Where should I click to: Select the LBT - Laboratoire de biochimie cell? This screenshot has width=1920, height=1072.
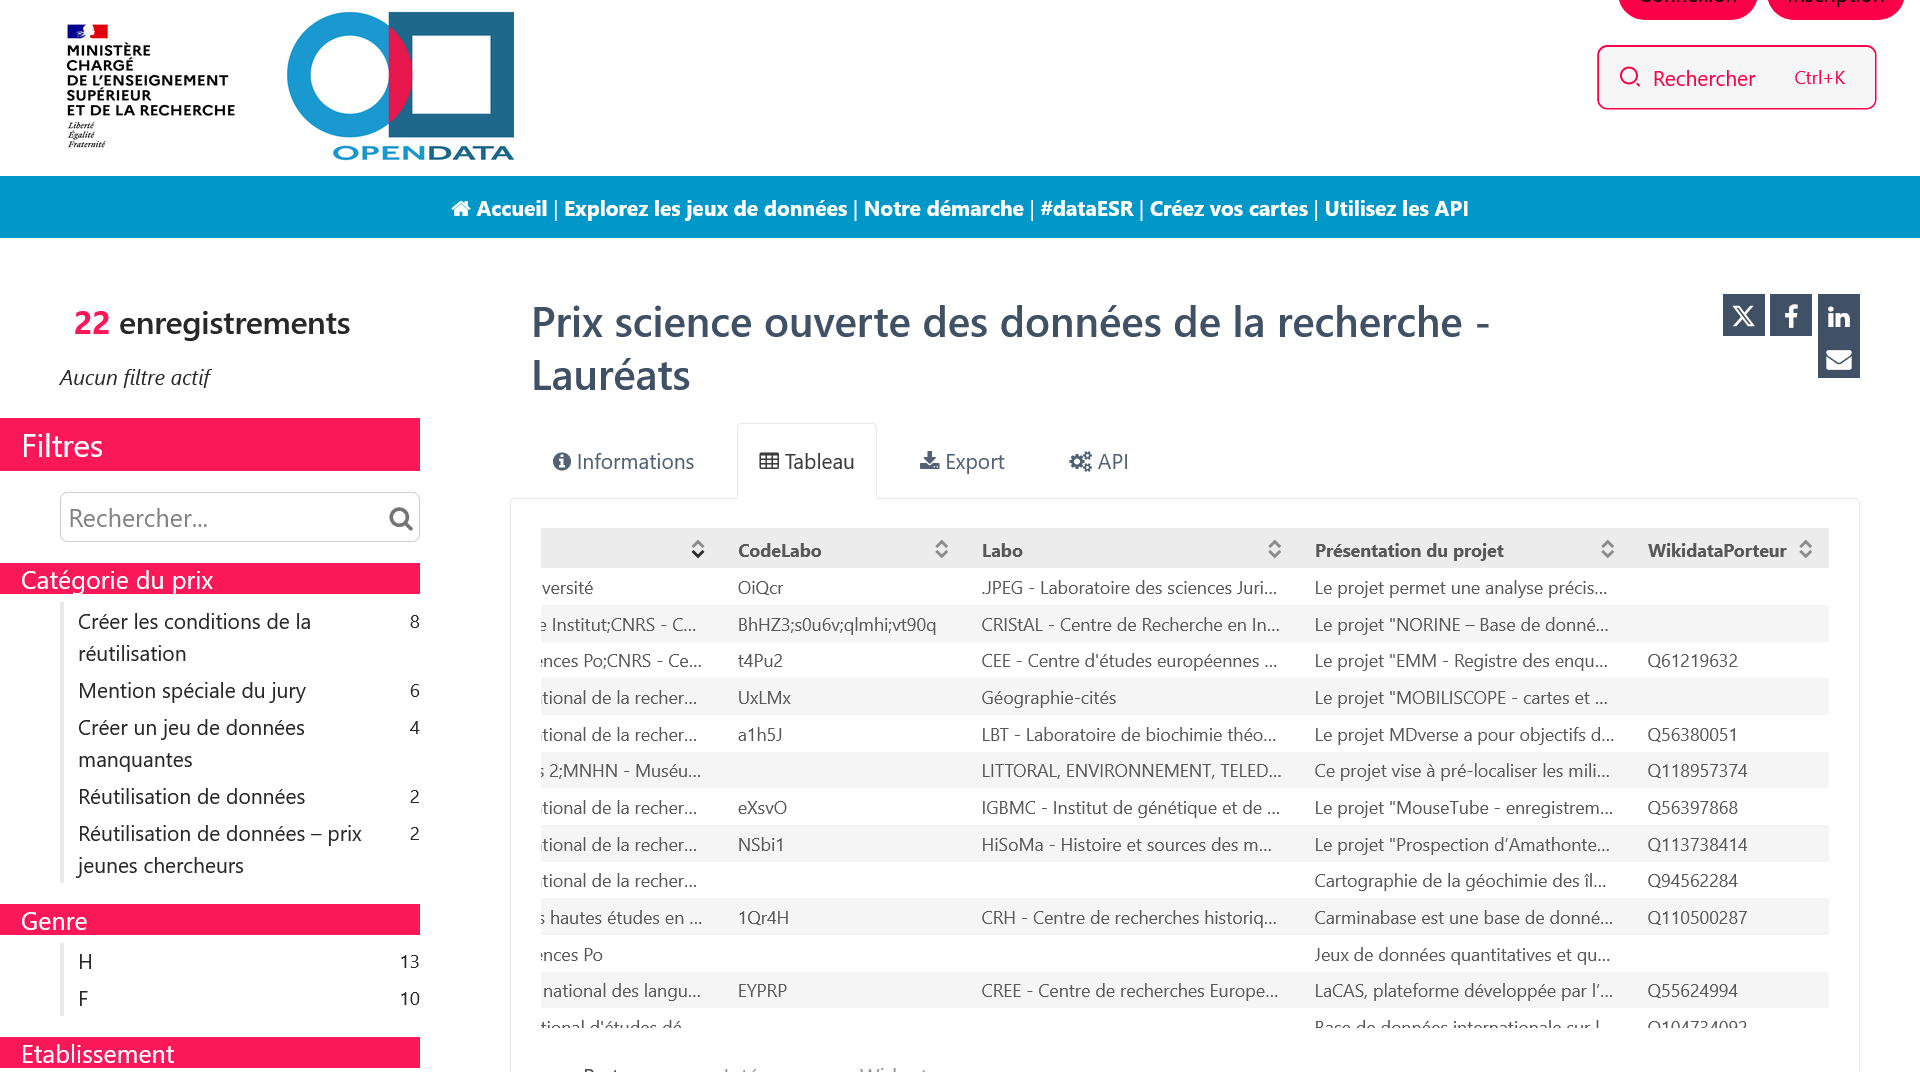[x=1128, y=734]
